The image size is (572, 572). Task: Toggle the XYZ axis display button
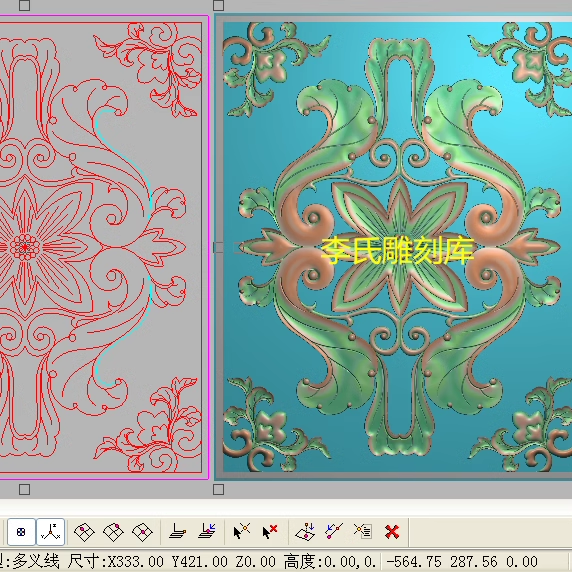[x=51, y=532]
